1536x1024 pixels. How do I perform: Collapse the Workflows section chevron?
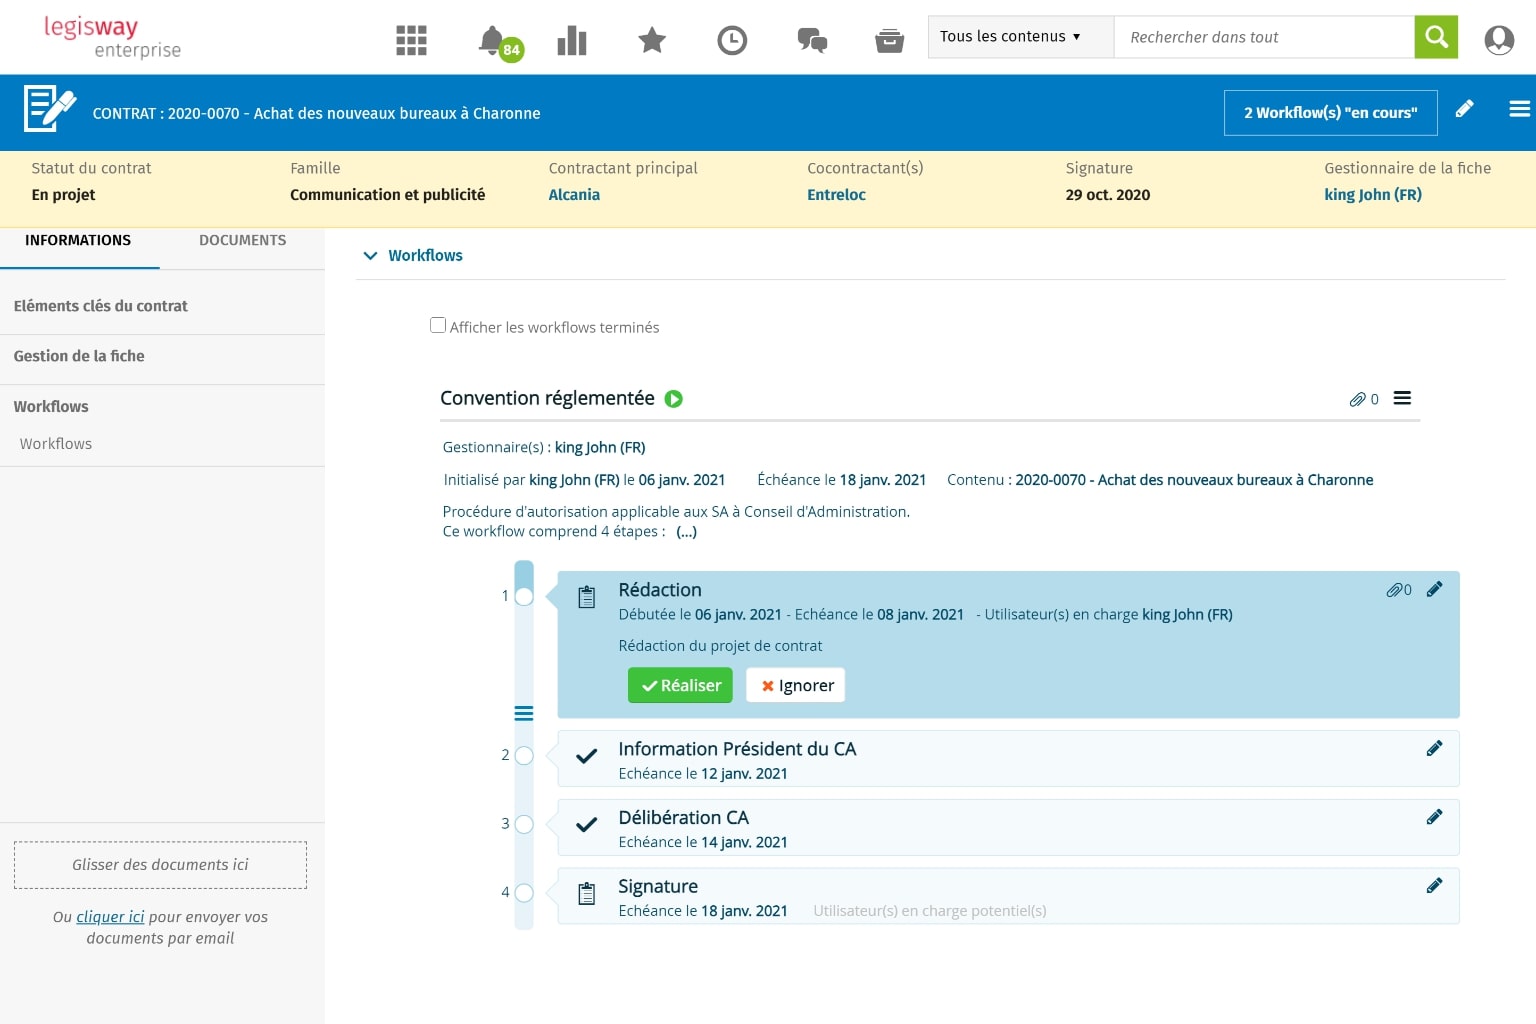pyautogui.click(x=370, y=256)
